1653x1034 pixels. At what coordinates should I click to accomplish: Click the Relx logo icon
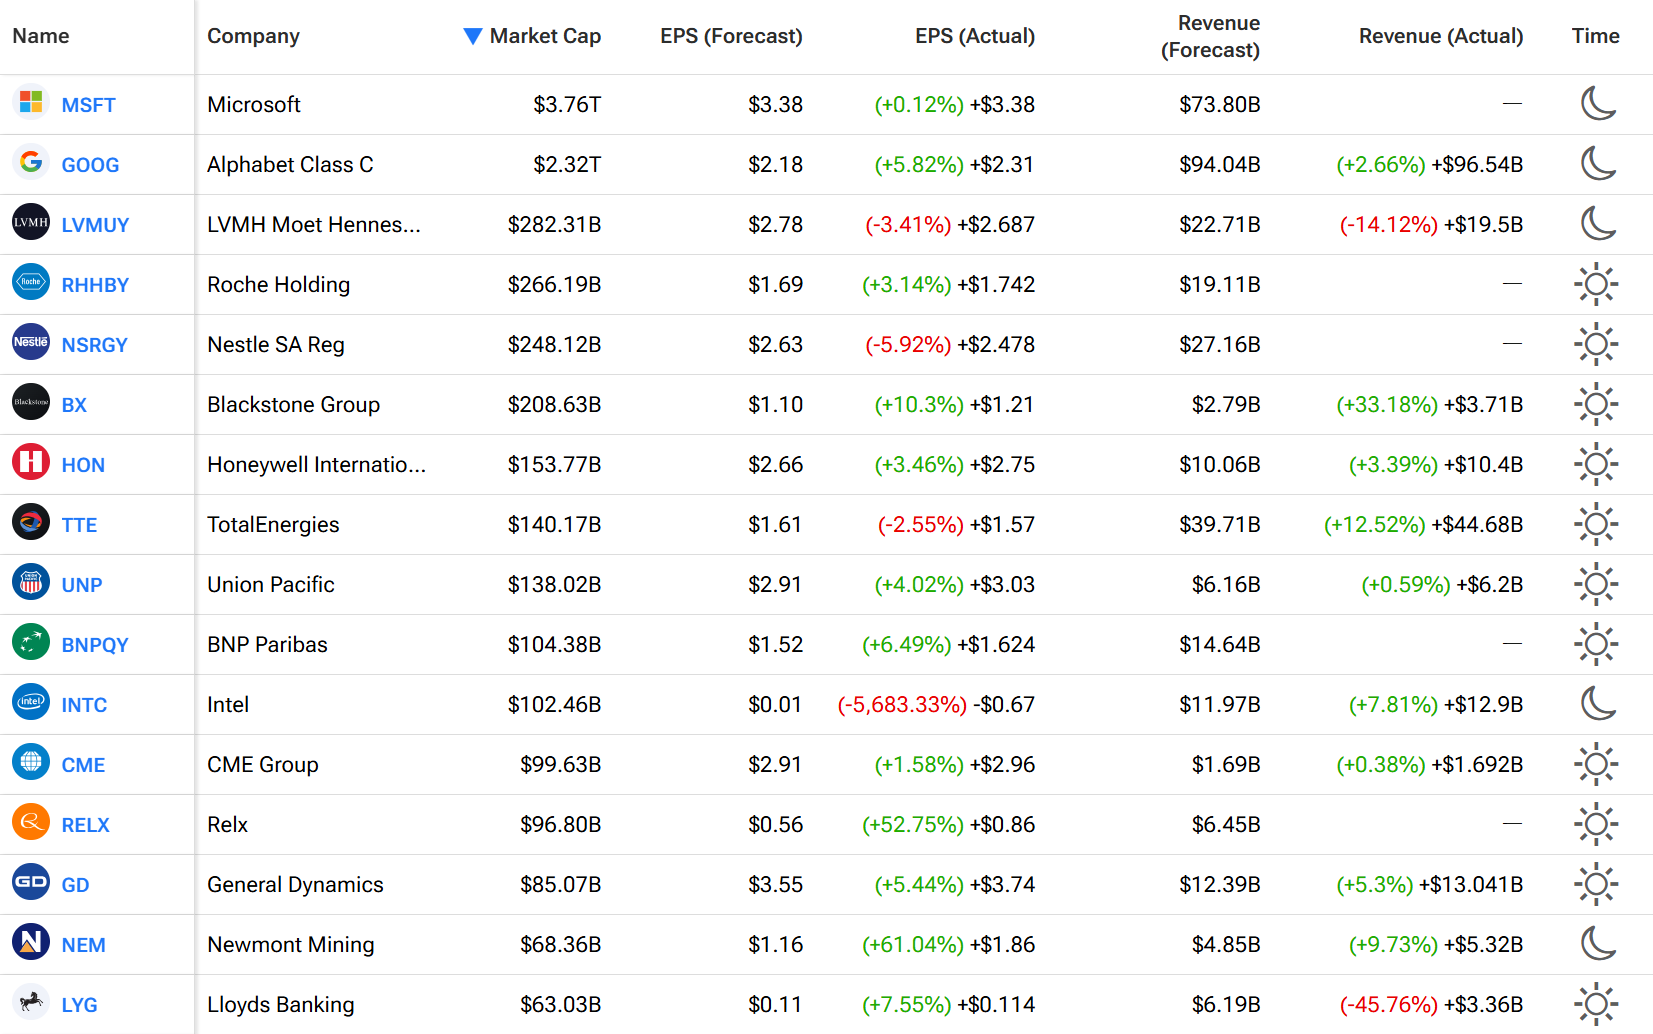31,822
